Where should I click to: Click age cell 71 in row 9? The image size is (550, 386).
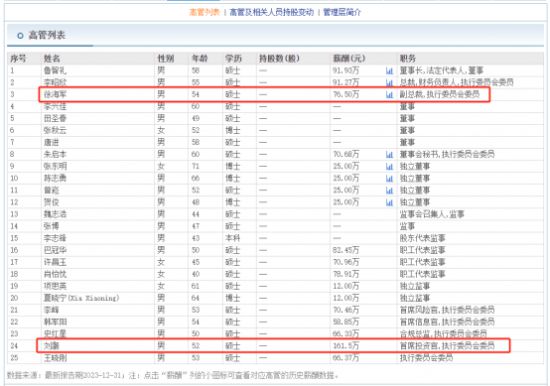196,166
